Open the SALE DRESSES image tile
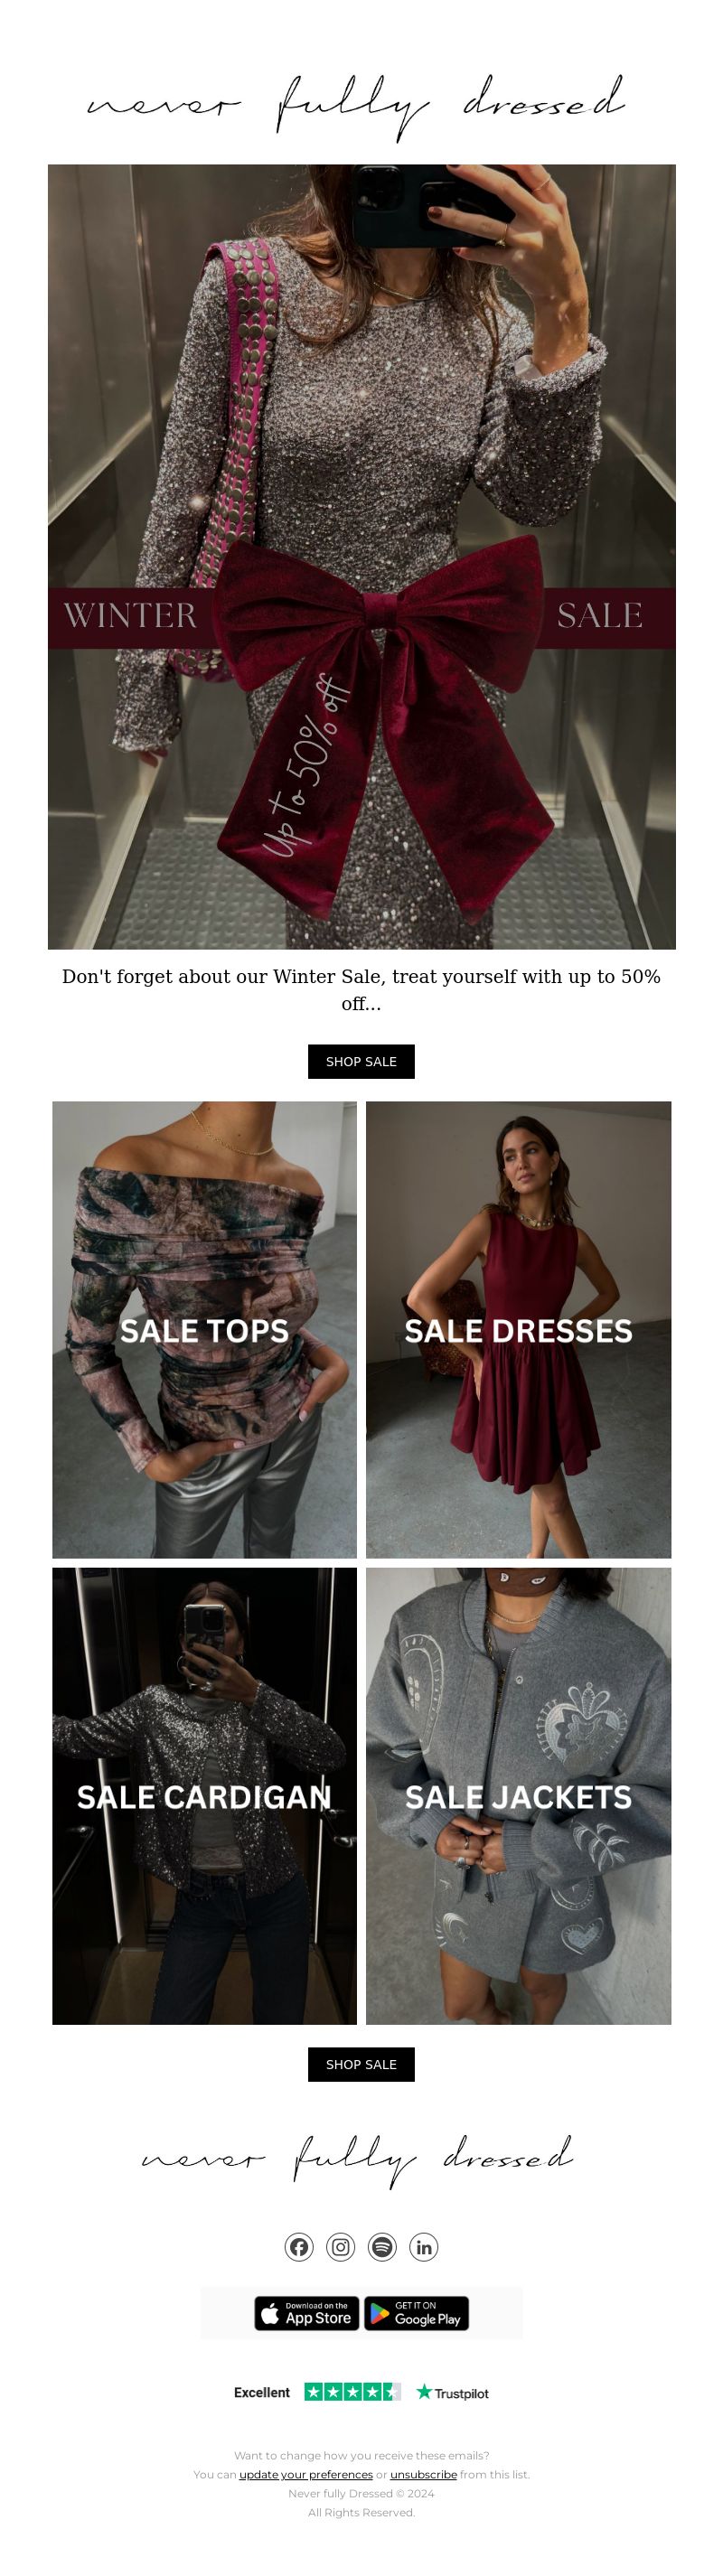 pyautogui.click(x=518, y=1330)
